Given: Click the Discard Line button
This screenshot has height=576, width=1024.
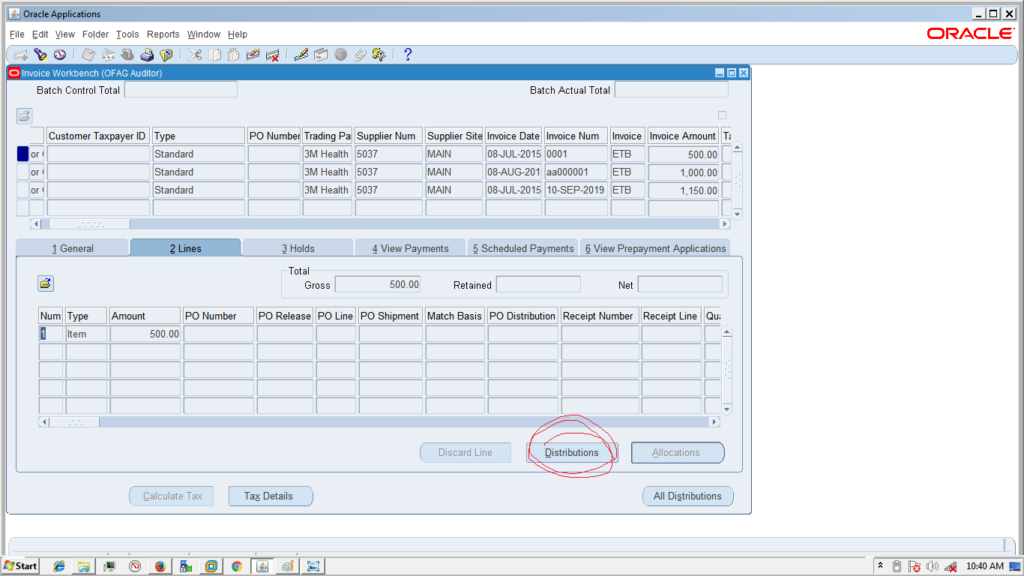Looking at the screenshot, I should pos(465,453).
